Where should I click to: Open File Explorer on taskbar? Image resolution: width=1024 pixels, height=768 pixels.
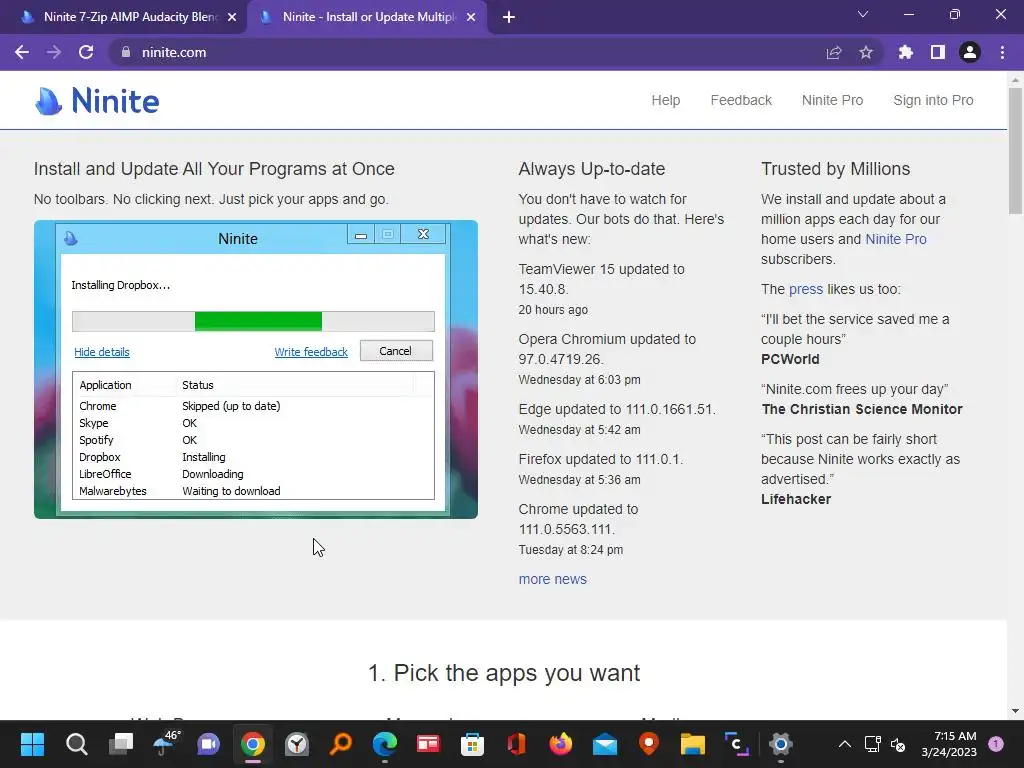tap(692, 743)
